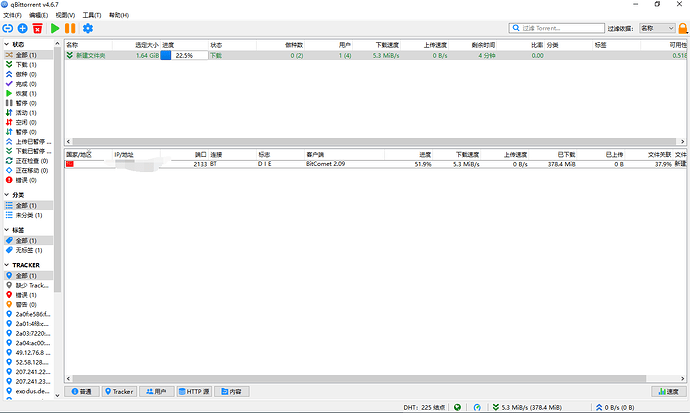Collapse the 状态 sidebar section

[6, 45]
